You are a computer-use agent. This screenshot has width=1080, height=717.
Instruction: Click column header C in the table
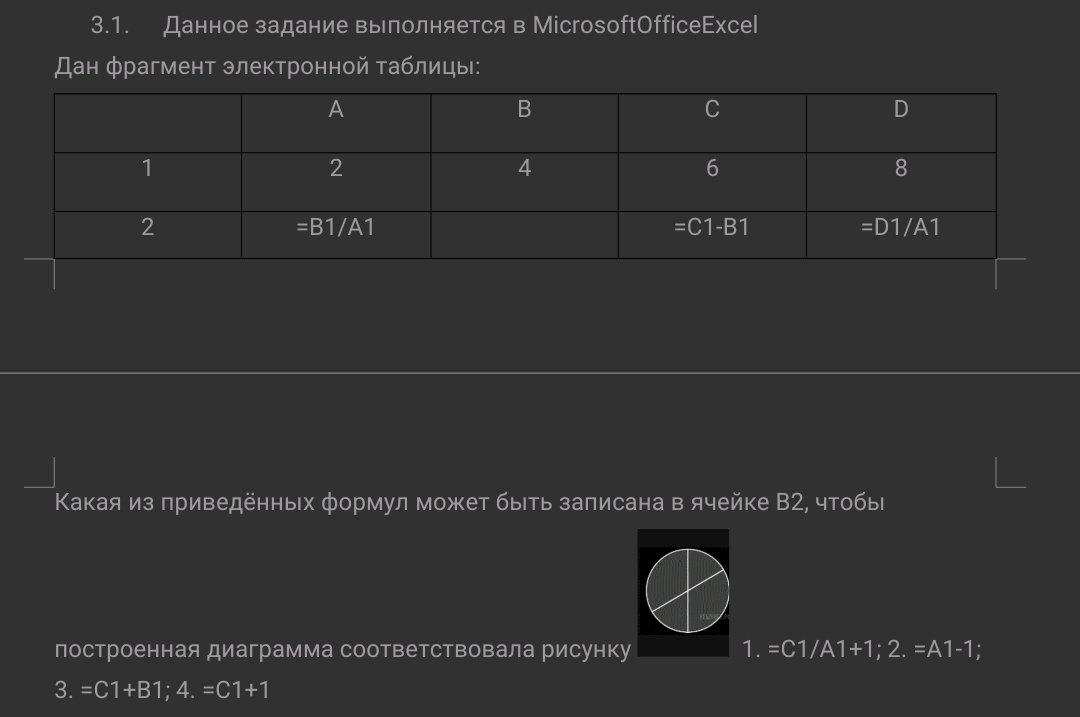pyautogui.click(x=712, y=123)
